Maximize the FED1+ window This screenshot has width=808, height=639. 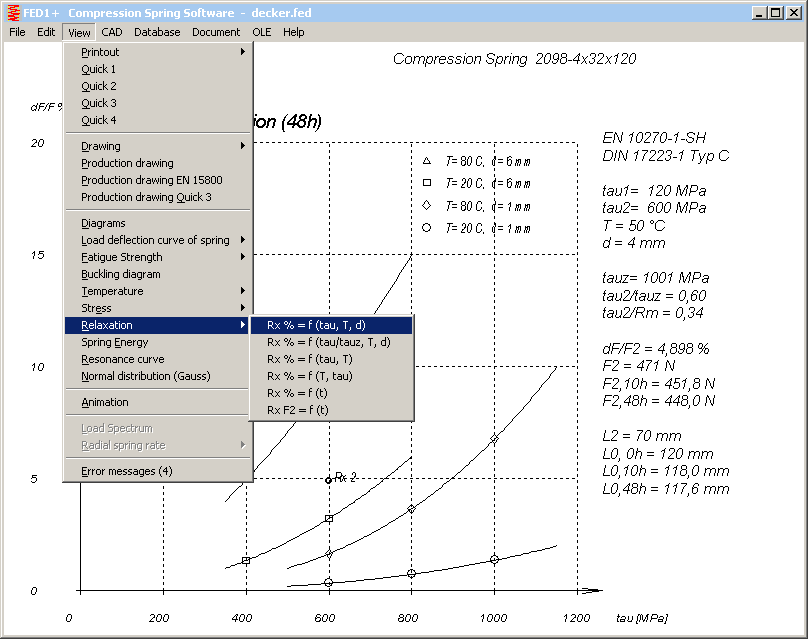[775, 12]
